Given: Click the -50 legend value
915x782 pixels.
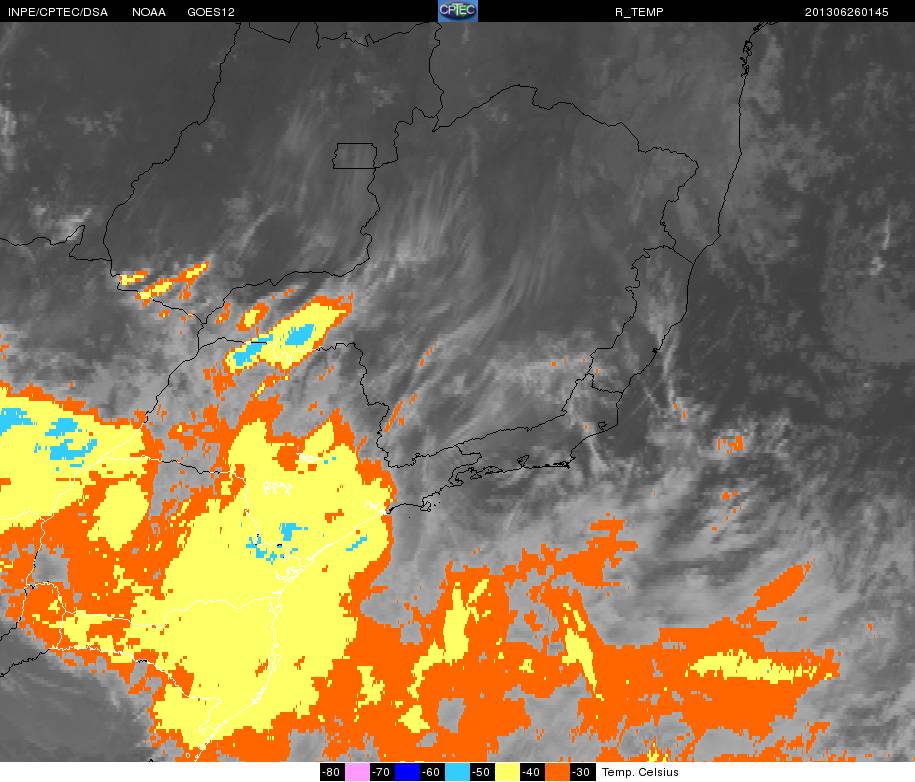Looking at the screenshot, I should (x=482, y=771).
